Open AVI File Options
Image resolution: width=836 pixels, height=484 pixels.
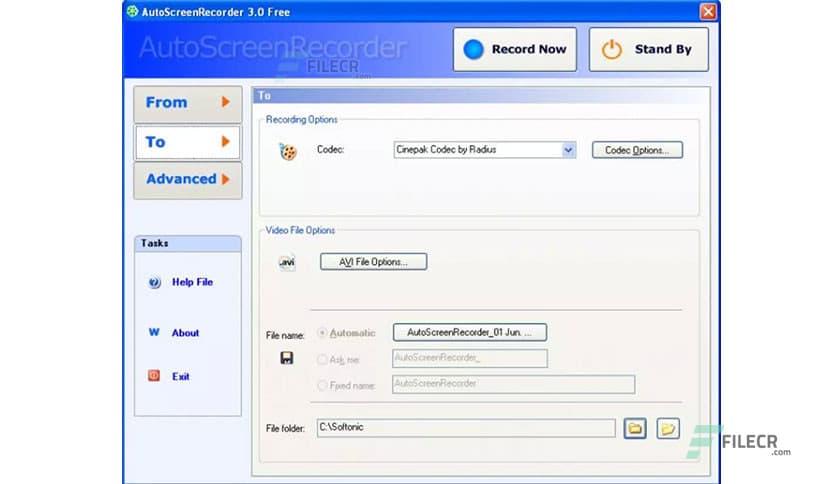(373, 262)
